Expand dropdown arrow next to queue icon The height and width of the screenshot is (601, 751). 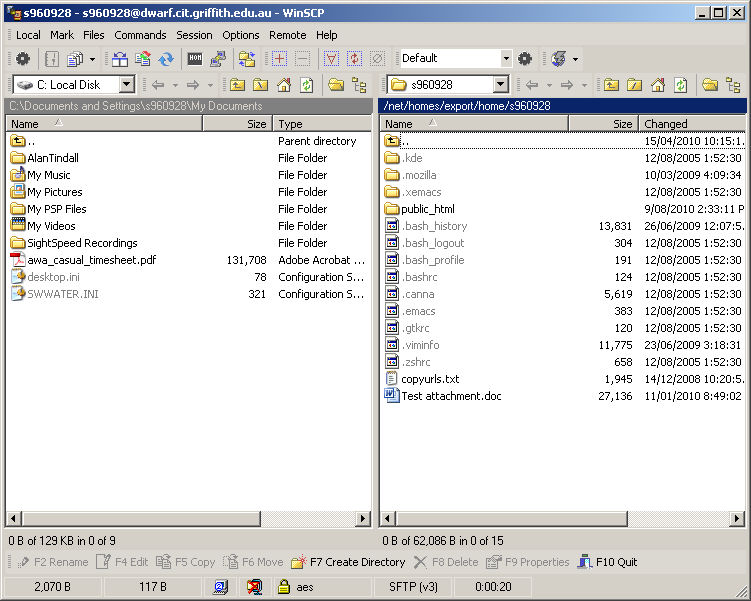pos(92,59)
